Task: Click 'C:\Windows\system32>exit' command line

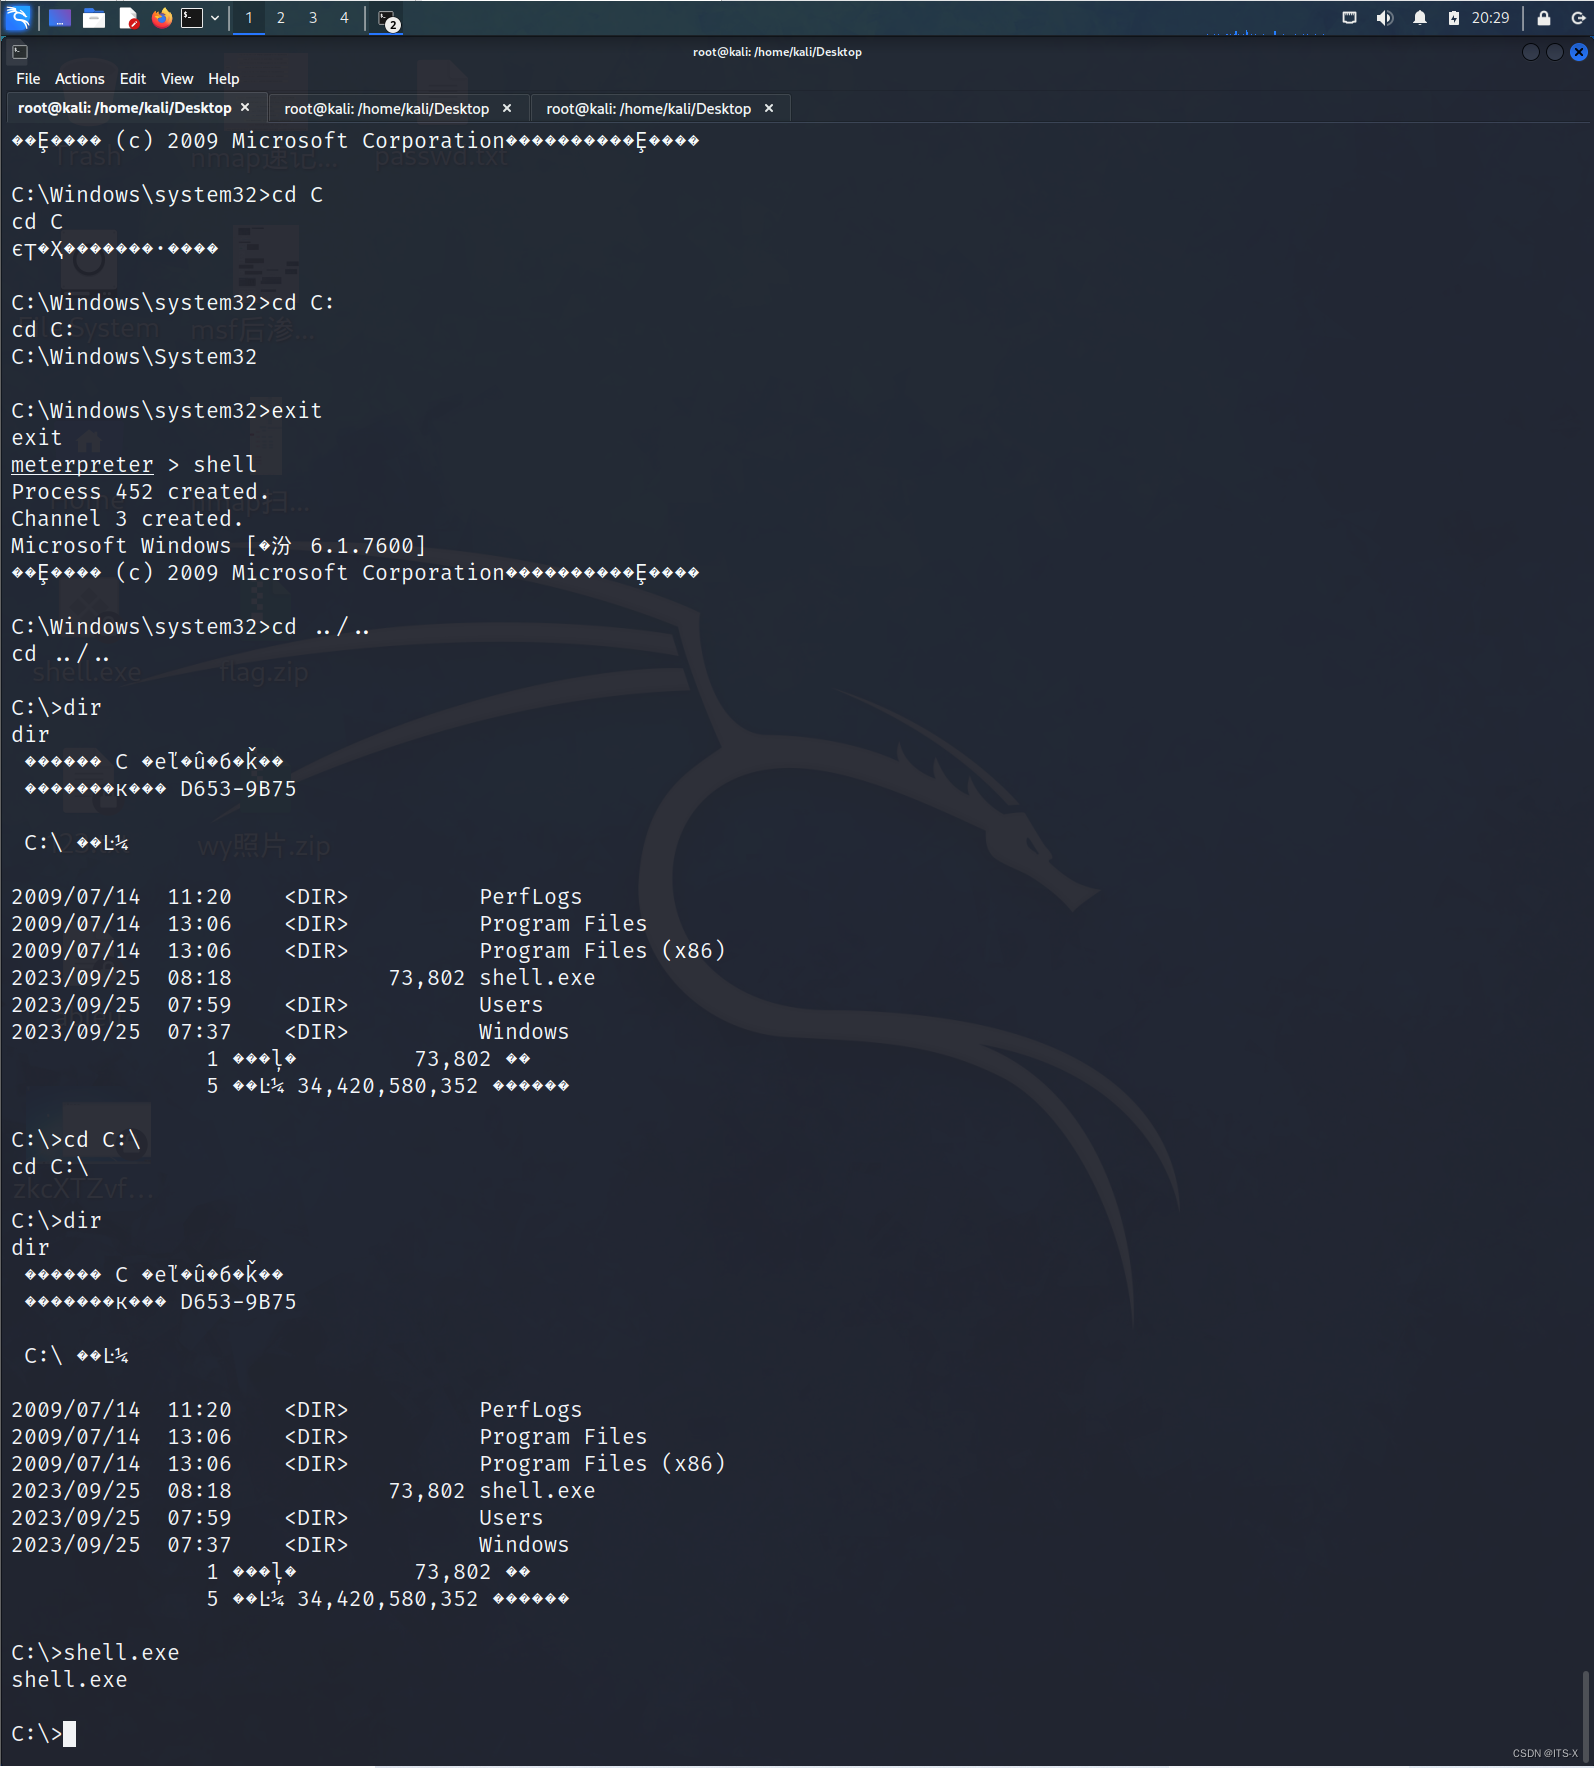Action: pos(166,411)
